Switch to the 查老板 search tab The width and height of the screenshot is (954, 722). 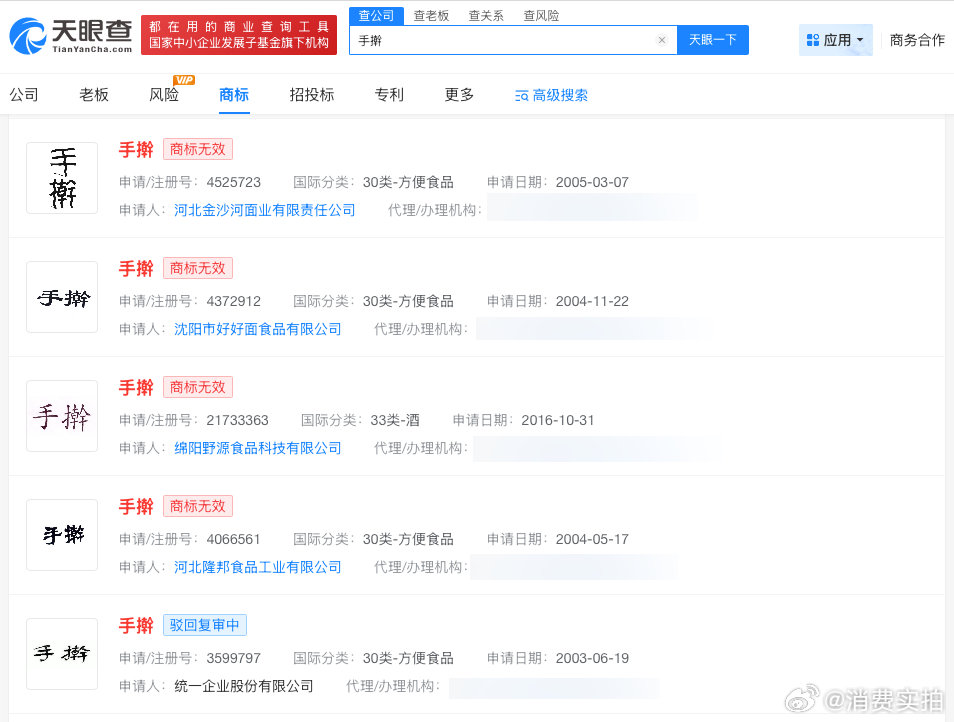pyautogui.click(x=431, y=16)
